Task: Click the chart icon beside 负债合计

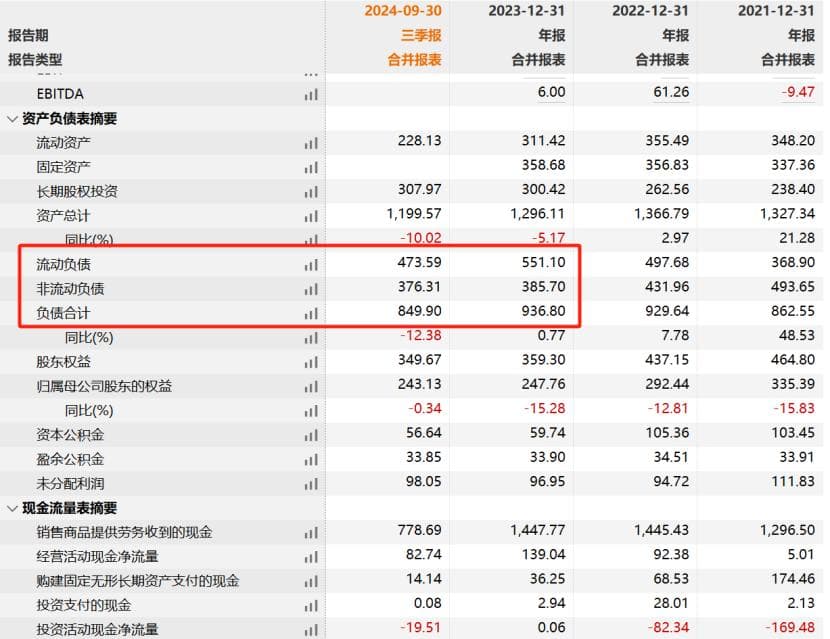Action: pos(311,314)
